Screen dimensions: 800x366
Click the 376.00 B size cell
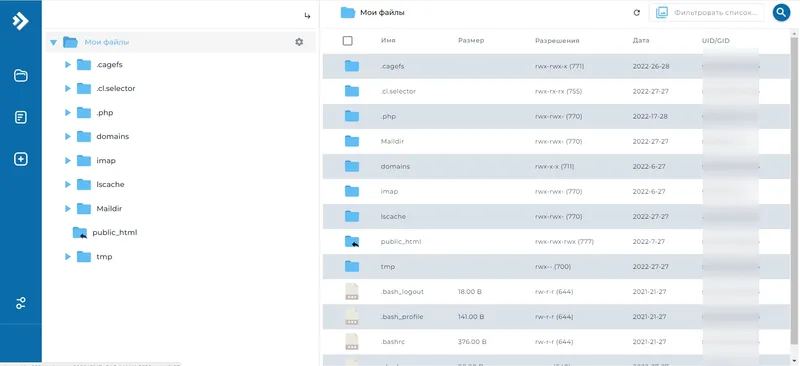pos(472,341)
